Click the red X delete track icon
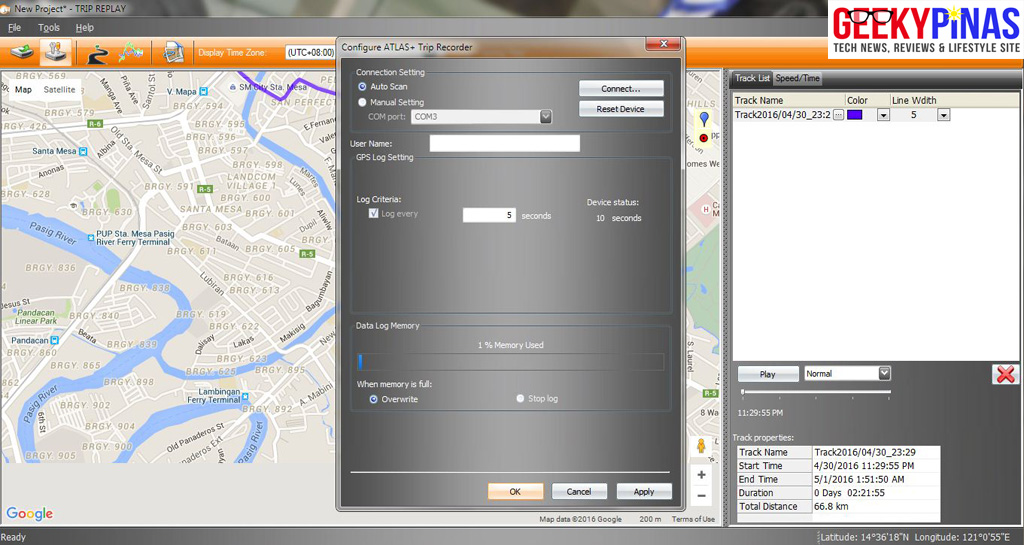The image size is (1024, 545). pos(1006,374)
